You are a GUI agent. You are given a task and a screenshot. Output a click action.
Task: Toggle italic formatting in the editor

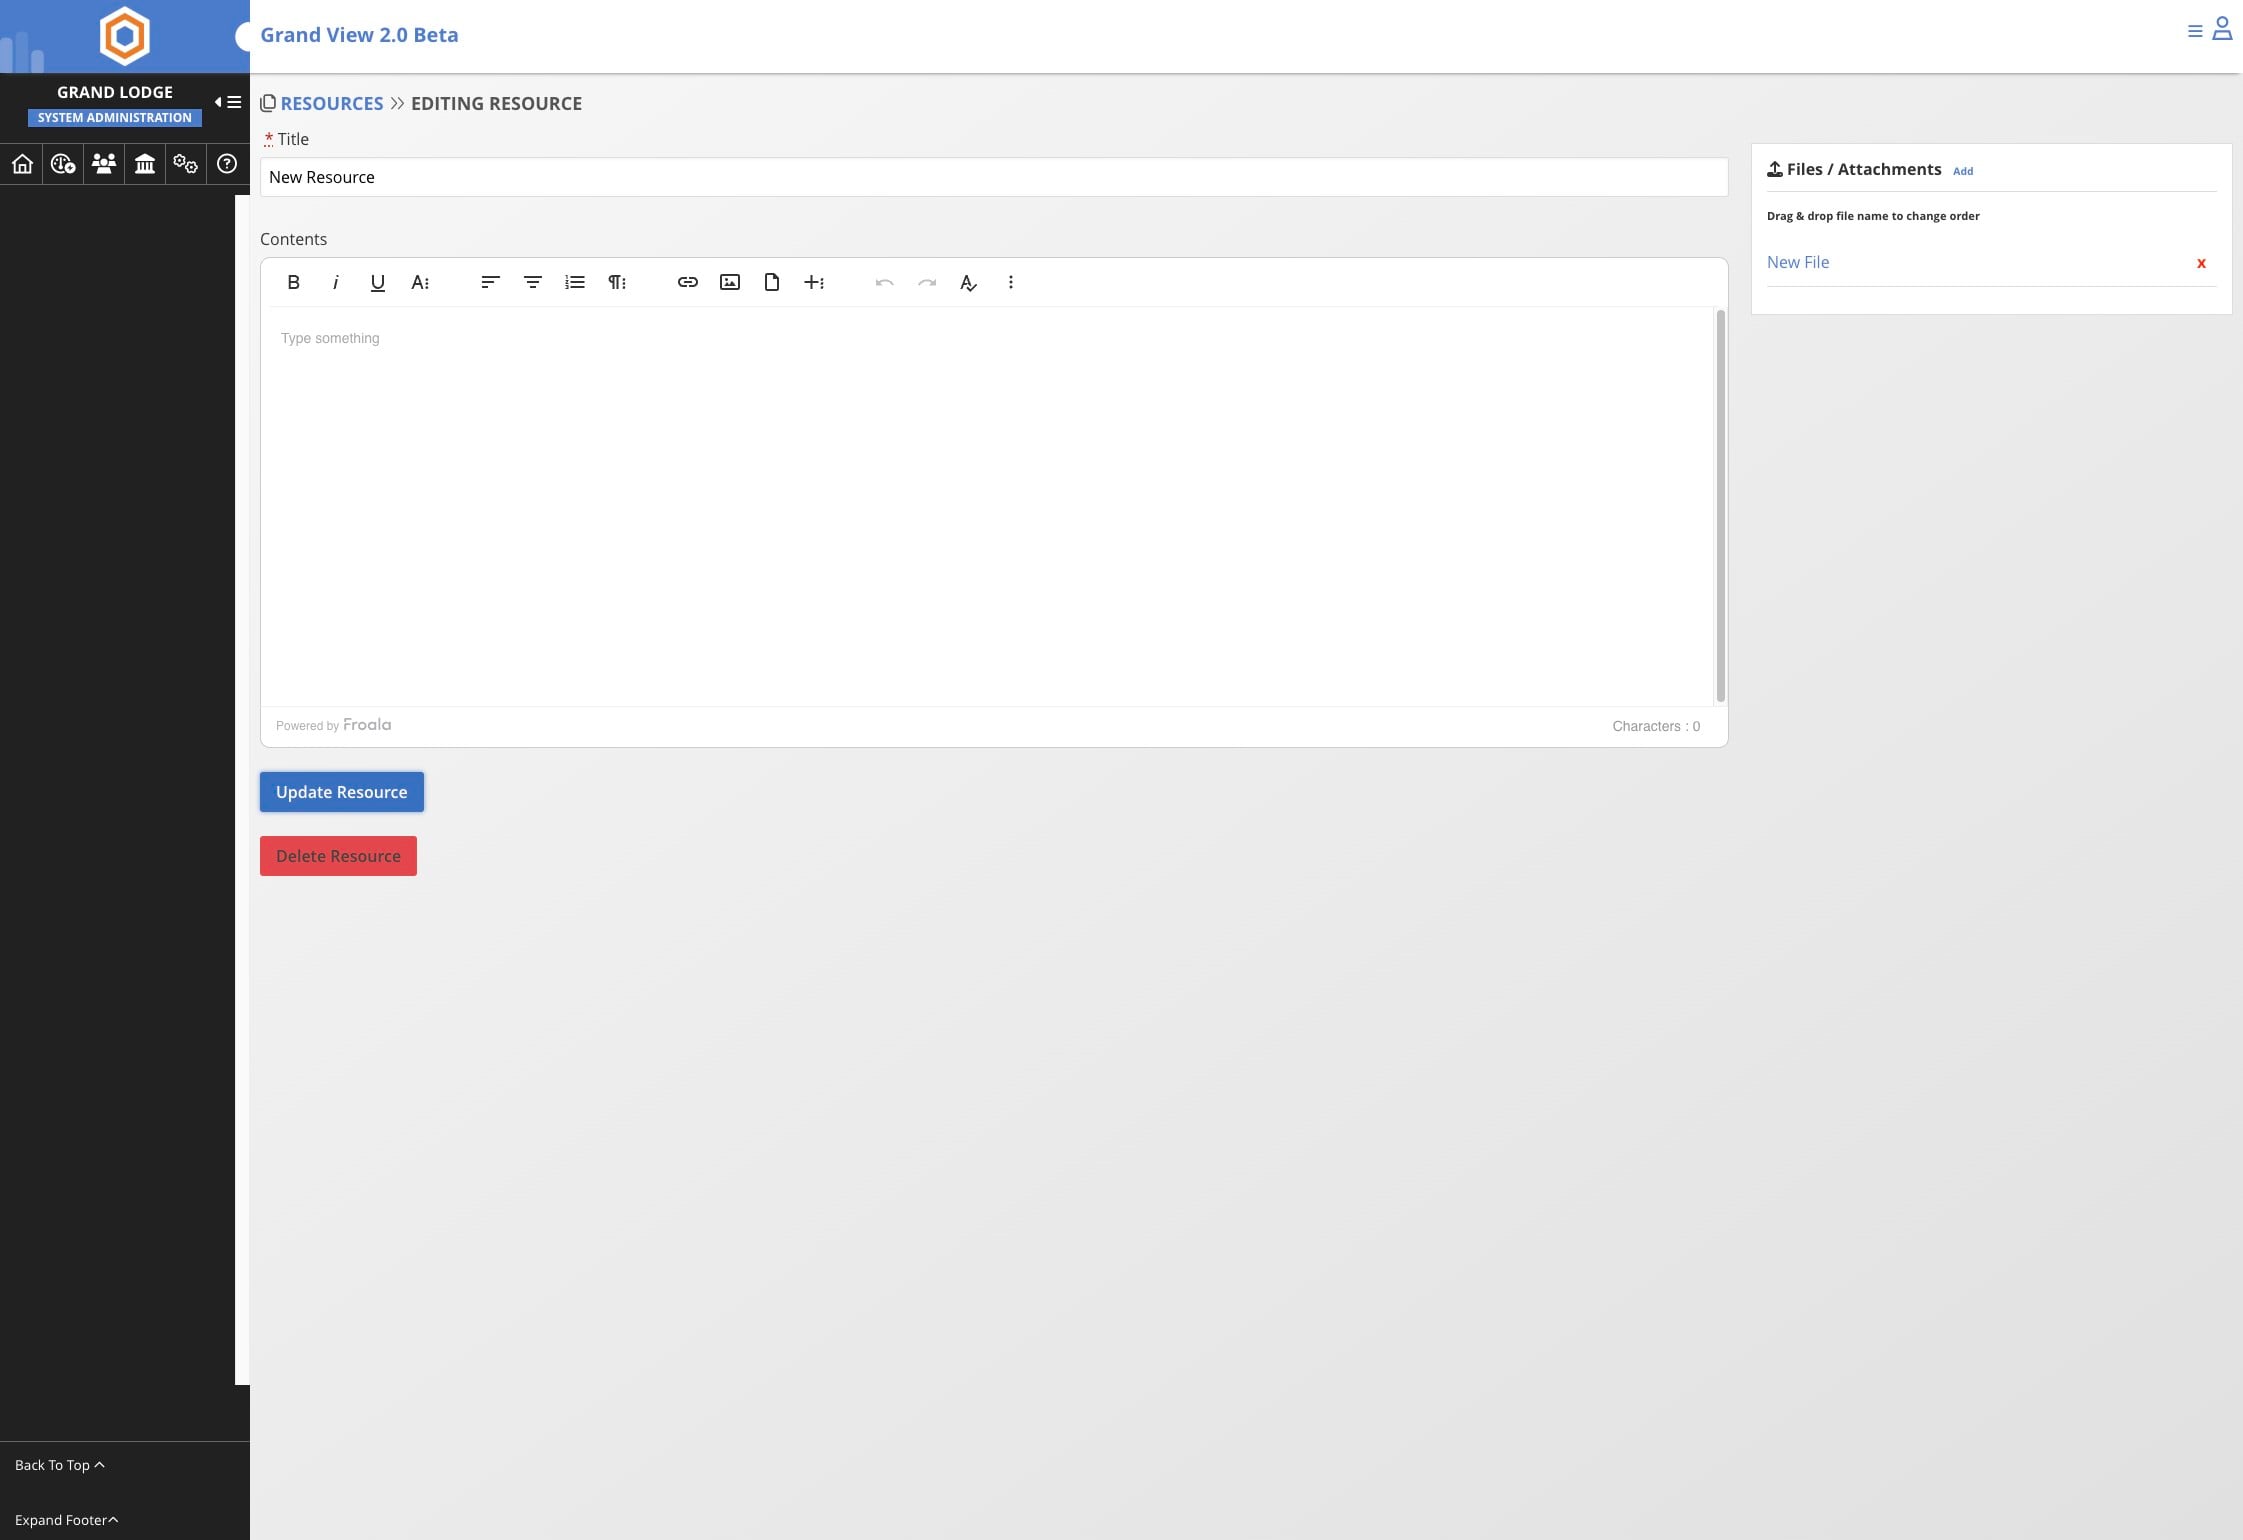335,282
